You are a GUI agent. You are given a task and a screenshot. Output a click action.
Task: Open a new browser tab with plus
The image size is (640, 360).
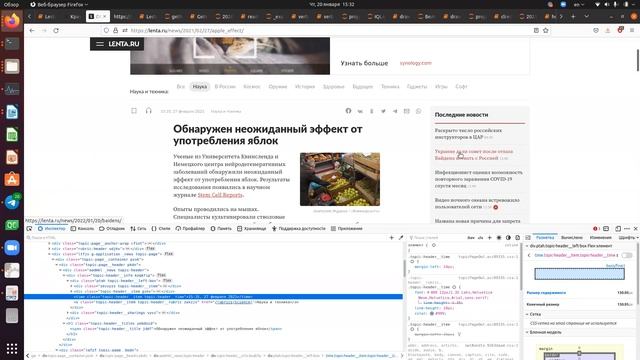[x=573, y=17]
